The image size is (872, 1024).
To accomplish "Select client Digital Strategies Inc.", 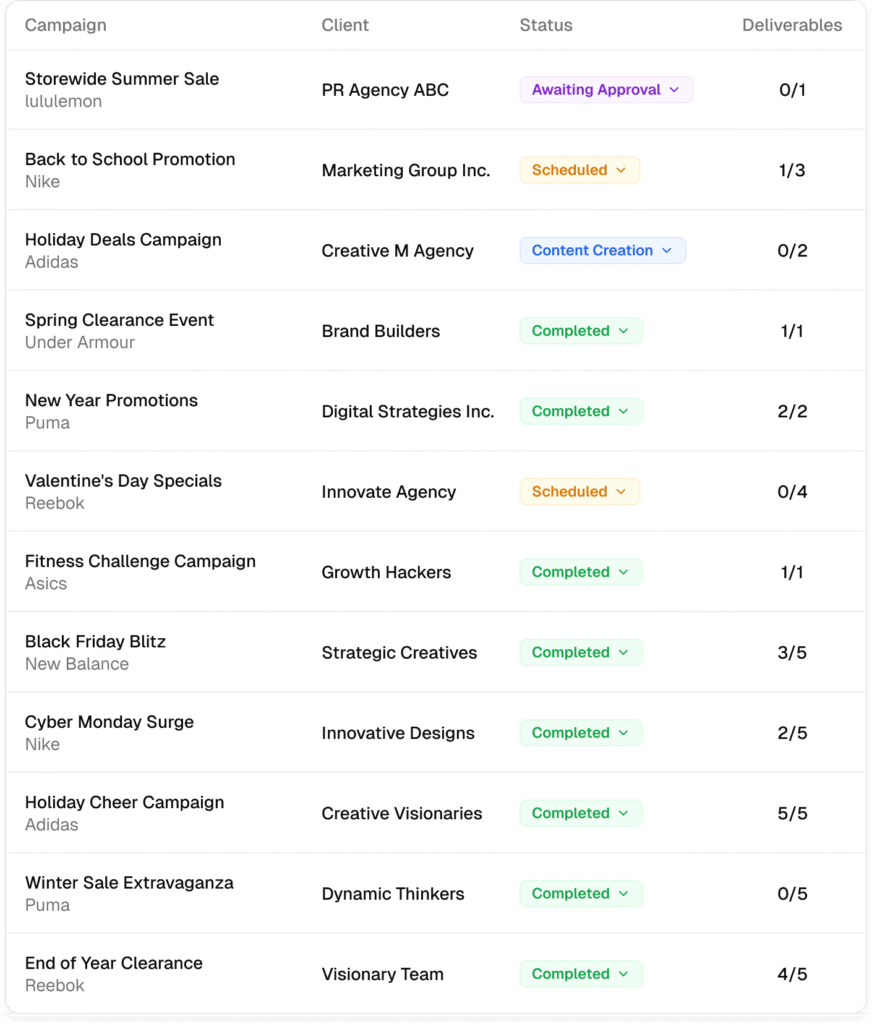I will tap(408, 411).
